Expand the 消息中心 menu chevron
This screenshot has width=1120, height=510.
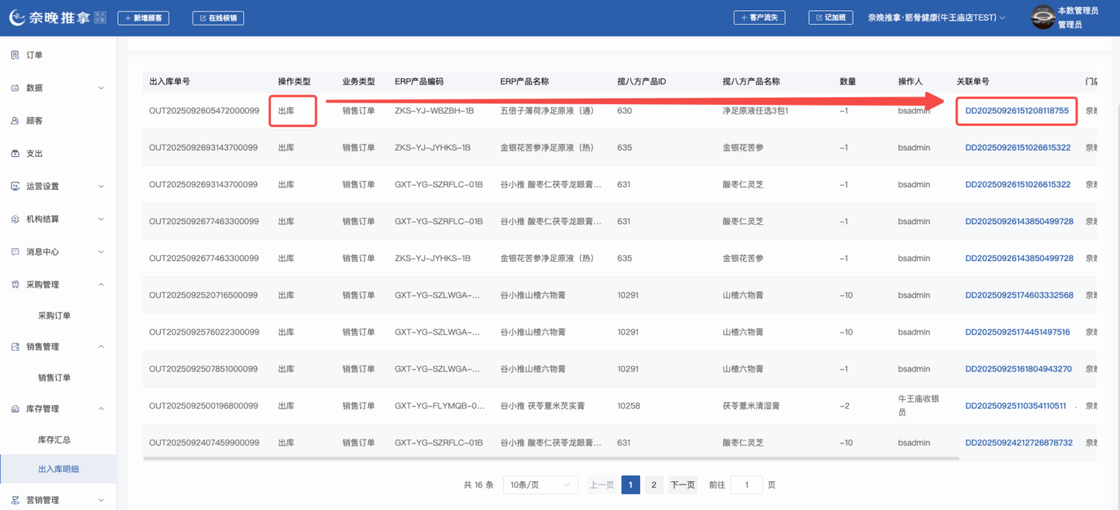pyautogui.click(x=101, y=251)
